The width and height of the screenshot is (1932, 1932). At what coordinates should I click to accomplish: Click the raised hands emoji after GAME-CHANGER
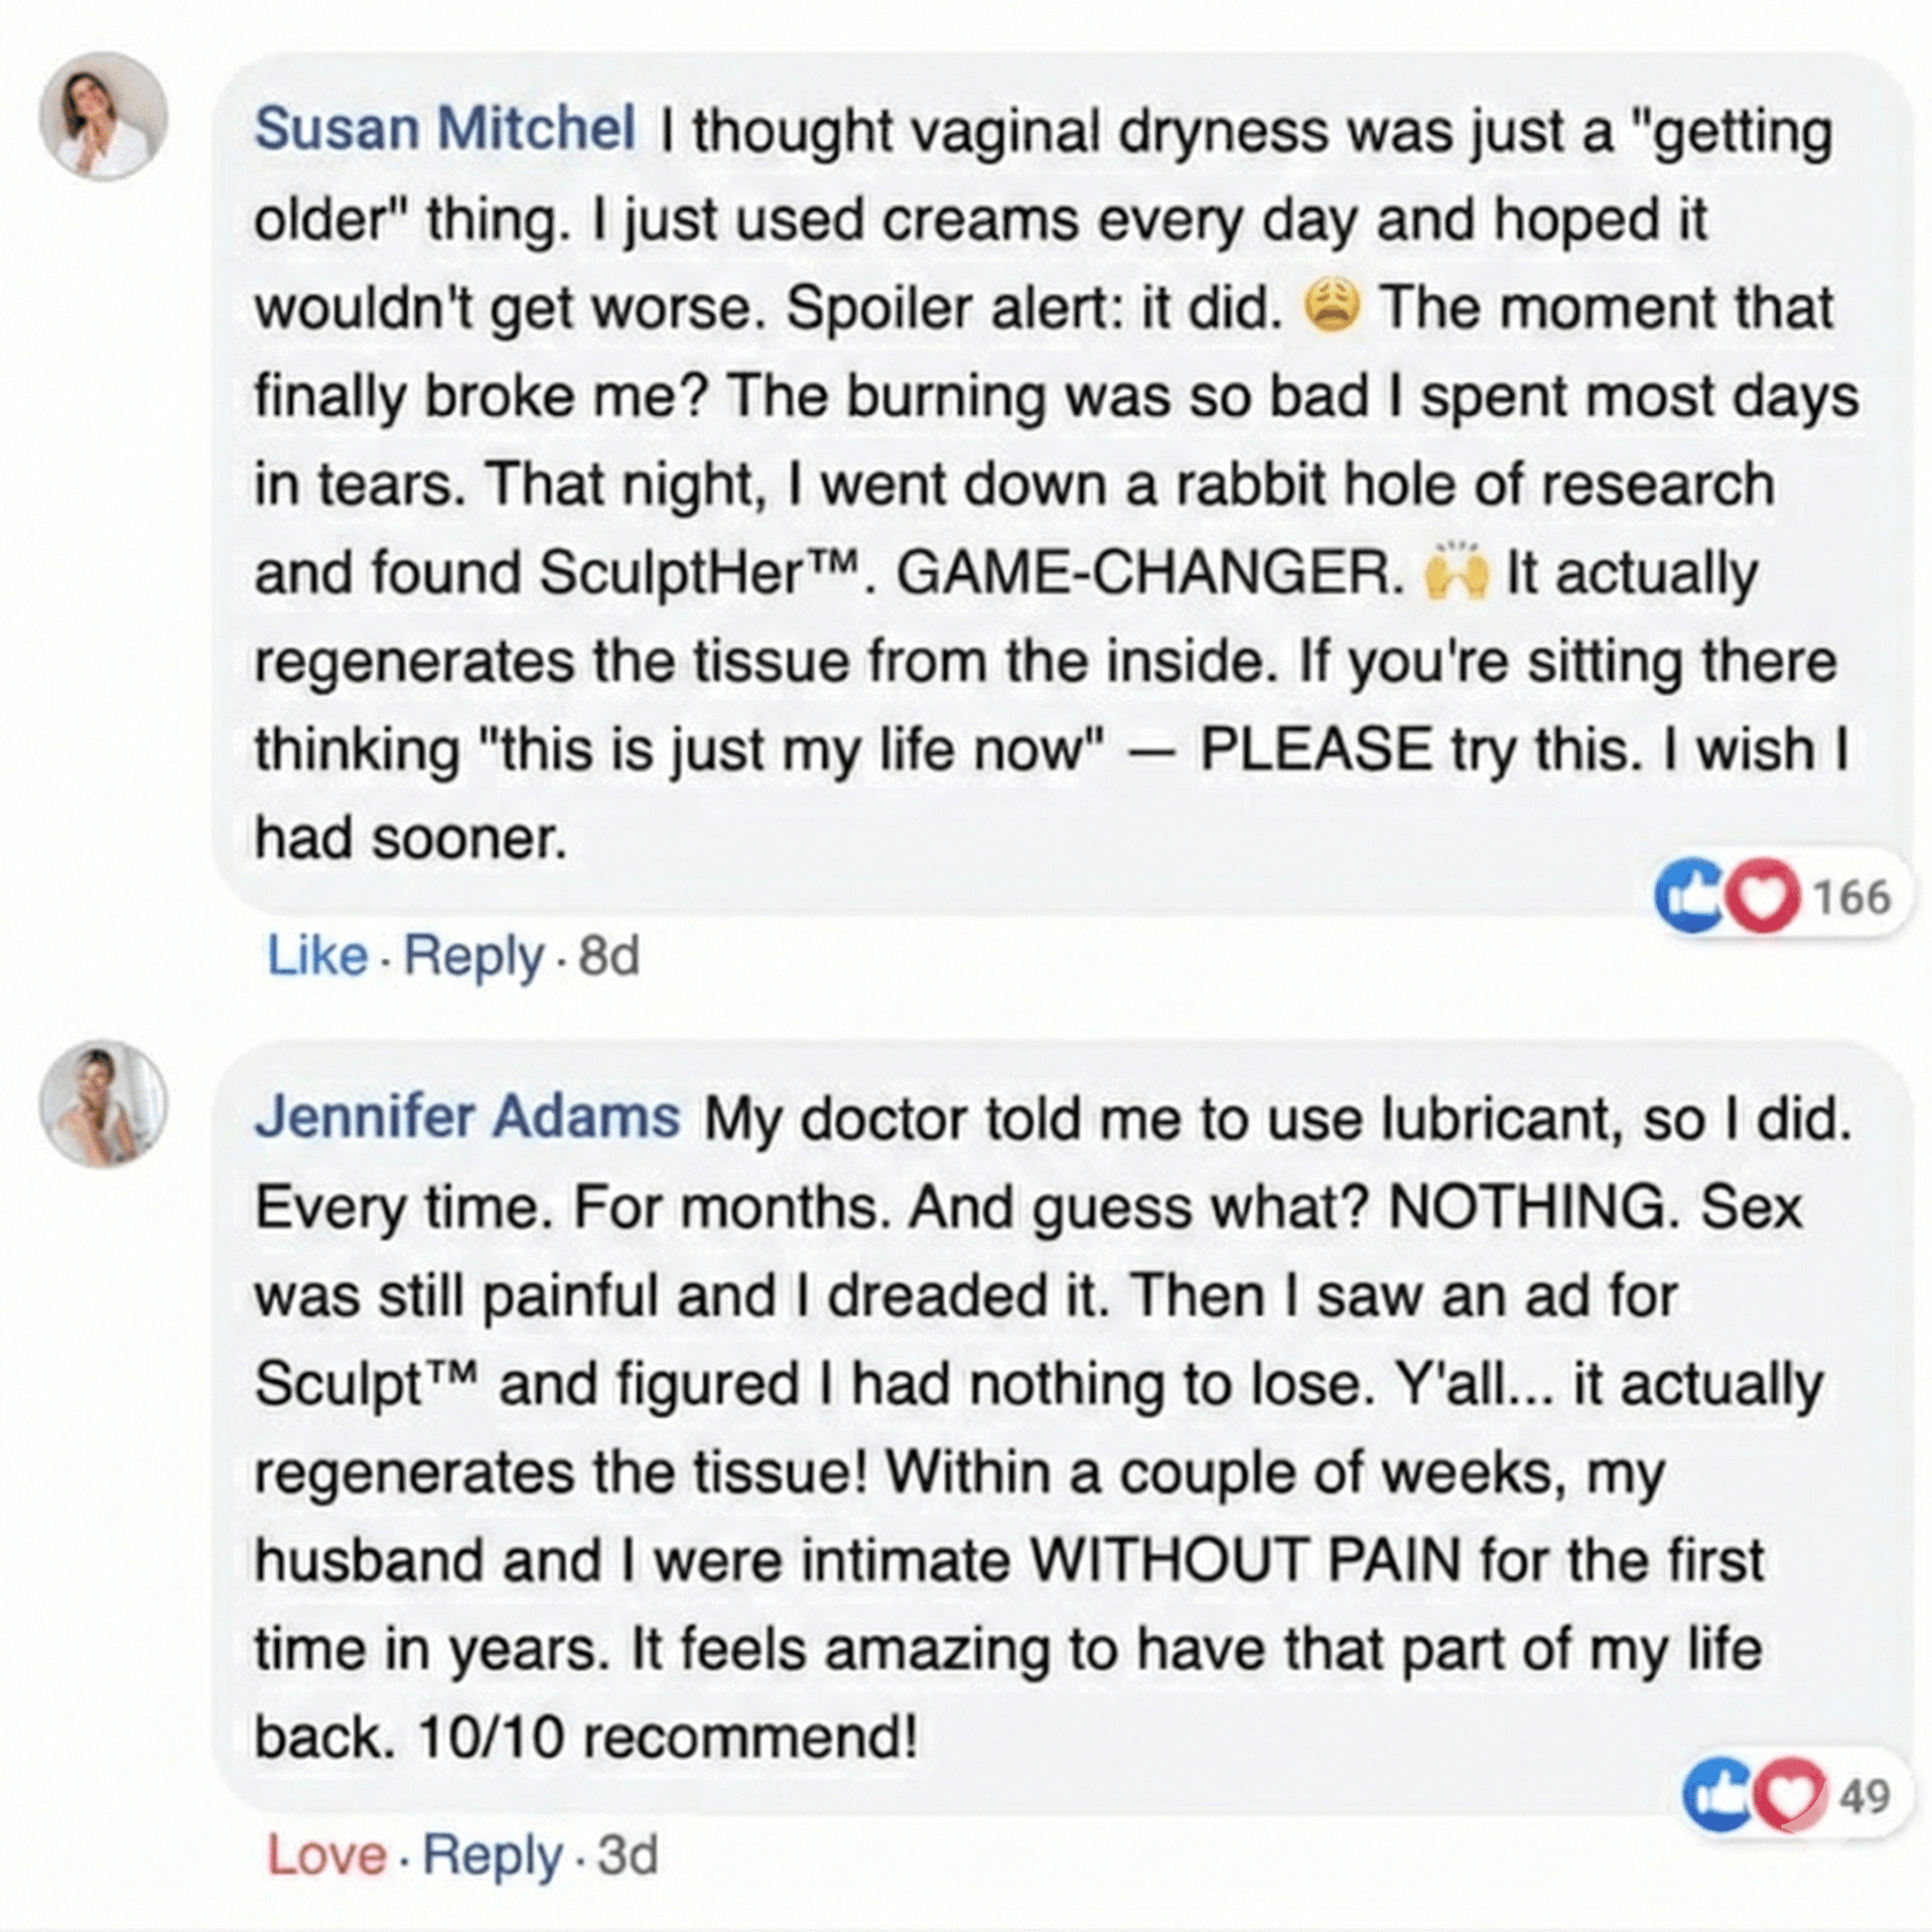[1457, 574]
